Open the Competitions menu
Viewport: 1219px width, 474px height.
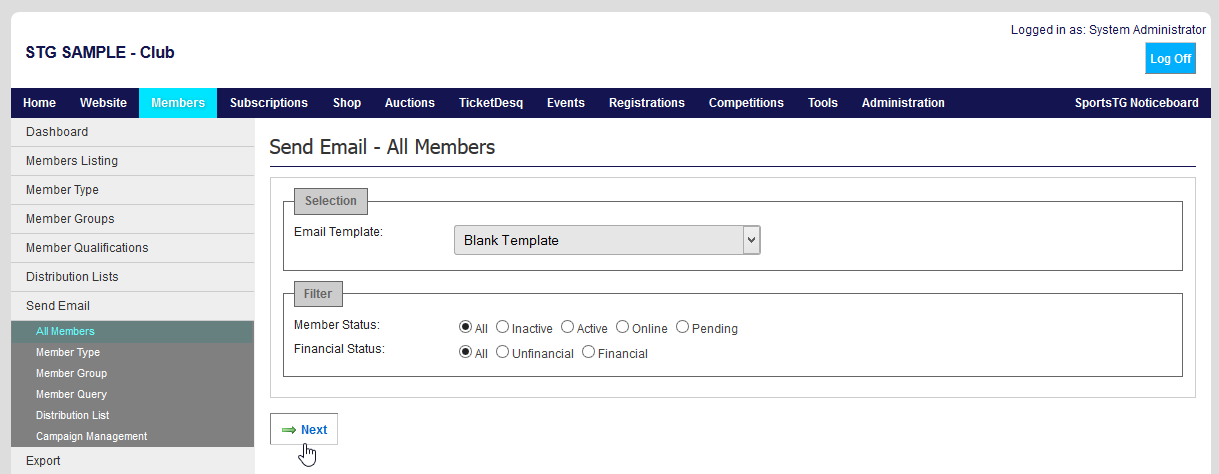click(746, 103)
